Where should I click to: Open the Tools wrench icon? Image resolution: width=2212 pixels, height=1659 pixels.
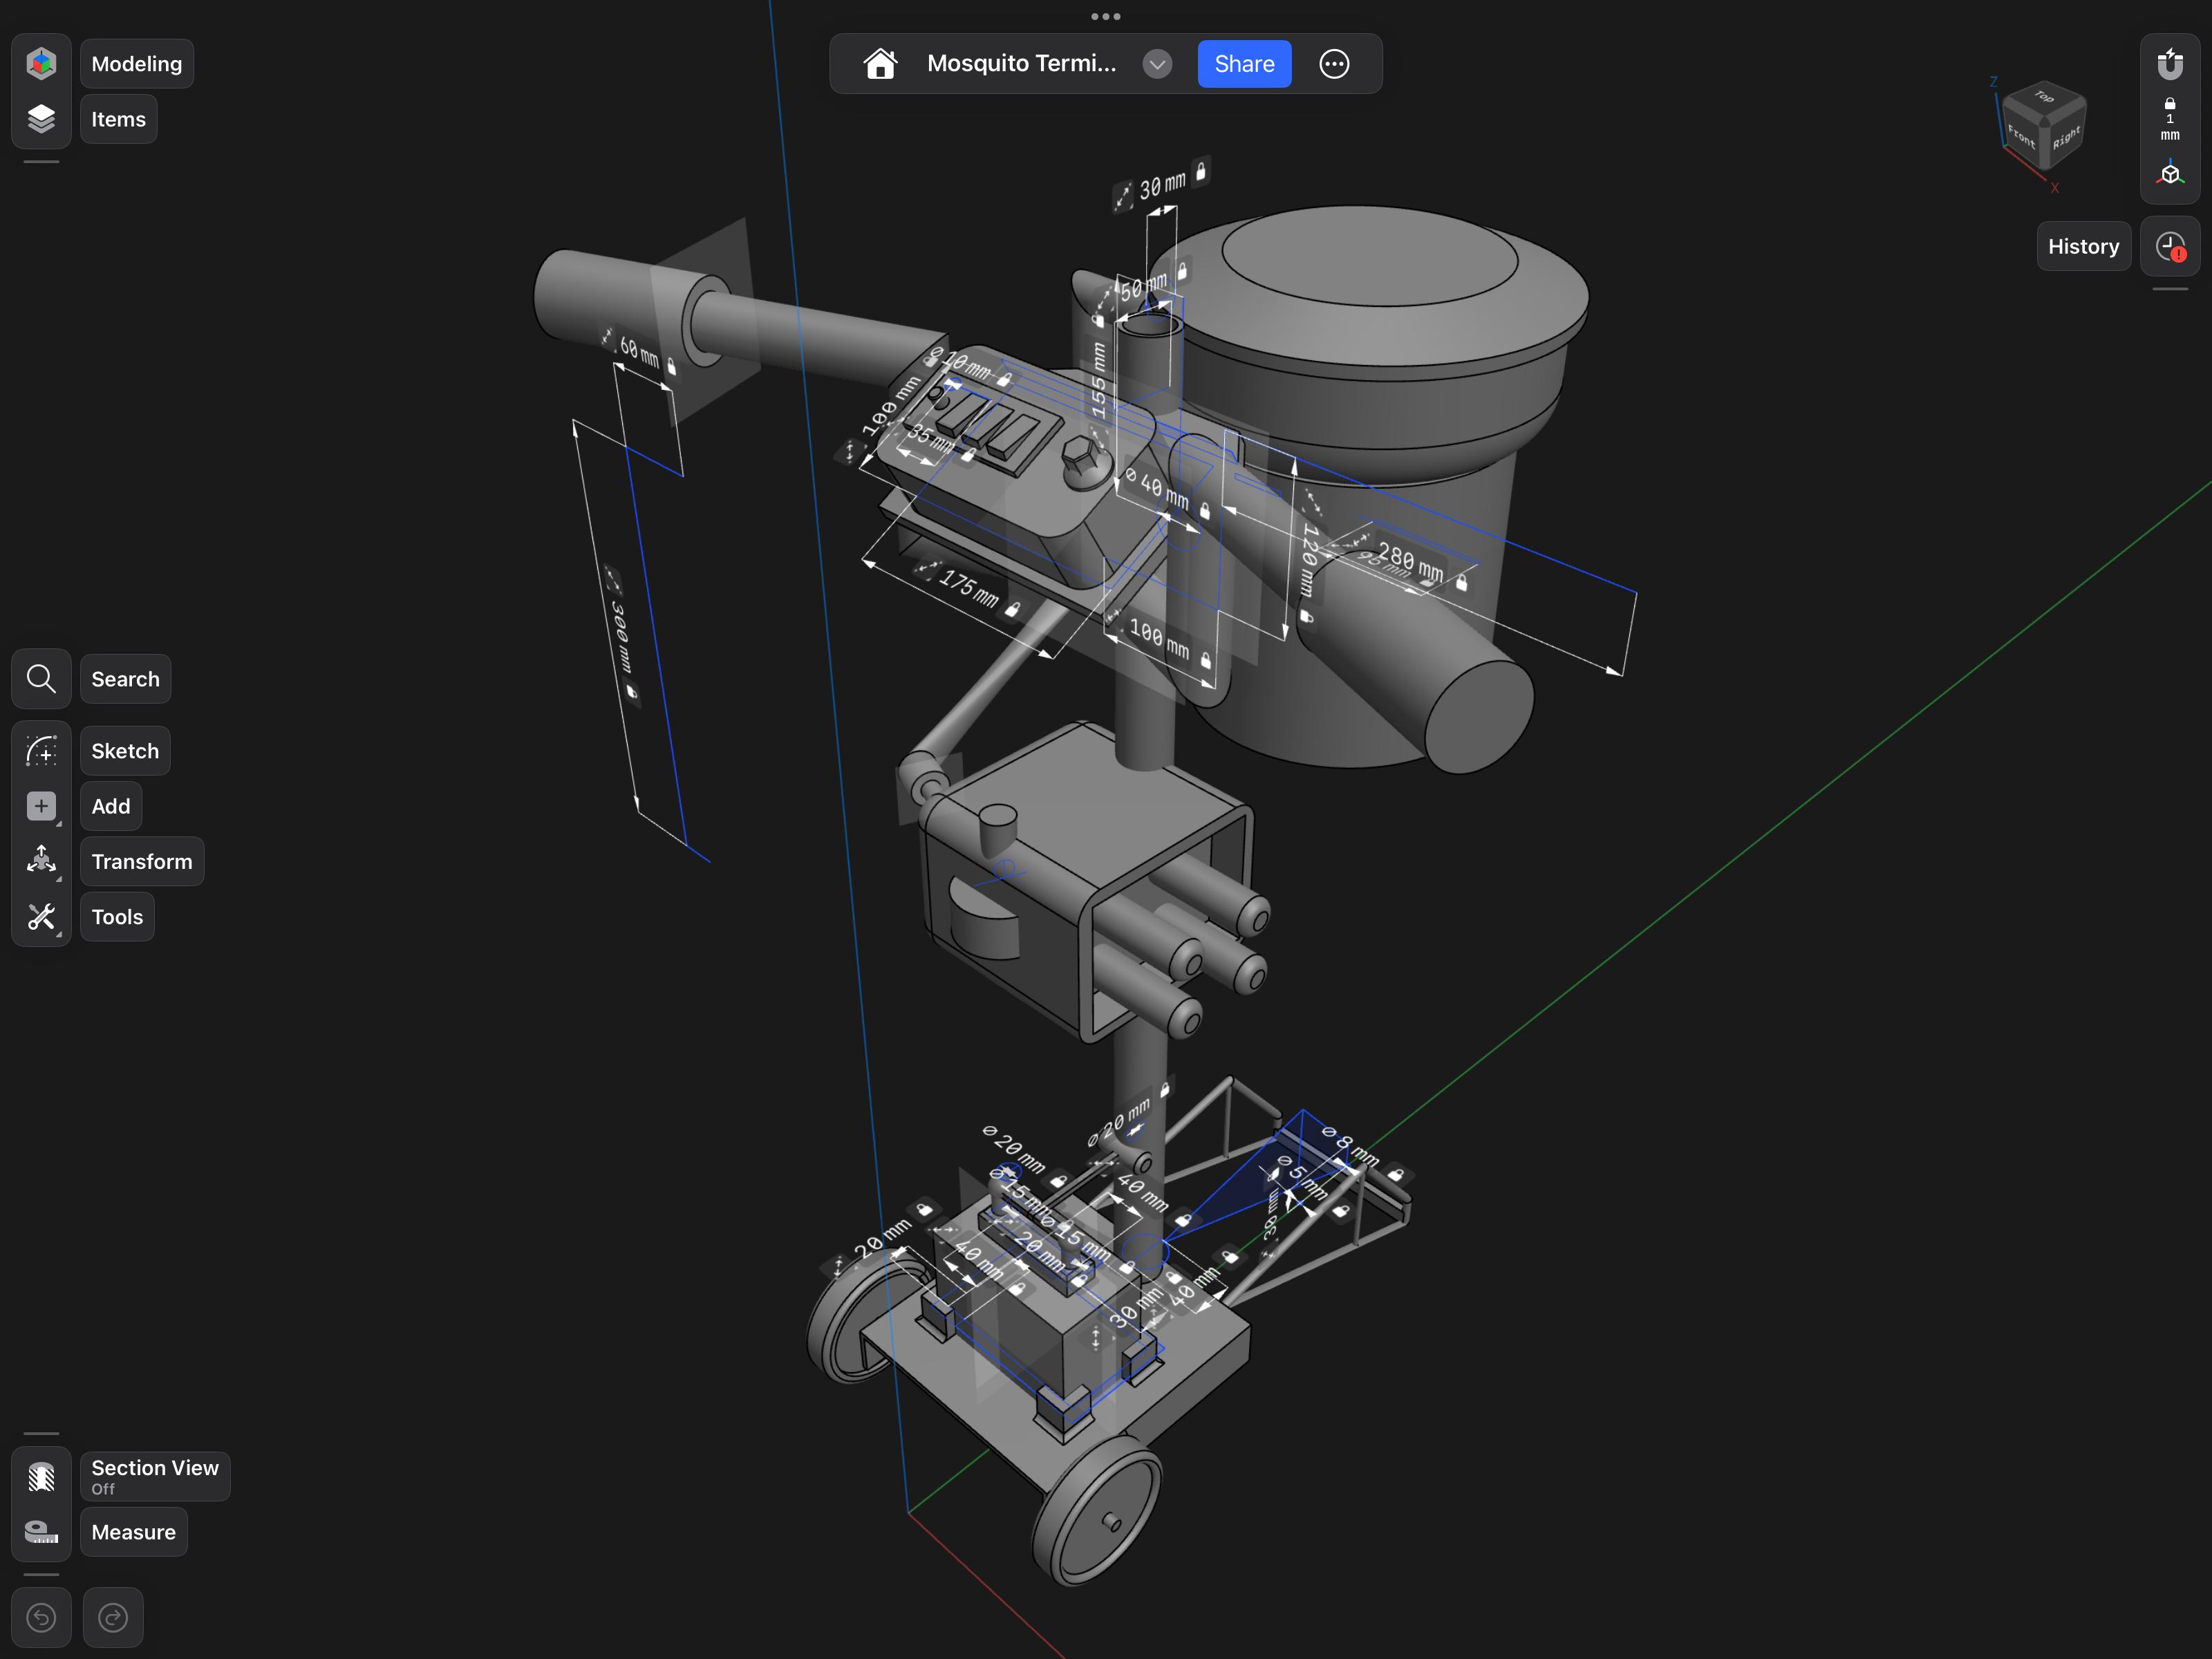tap(41, 917)
